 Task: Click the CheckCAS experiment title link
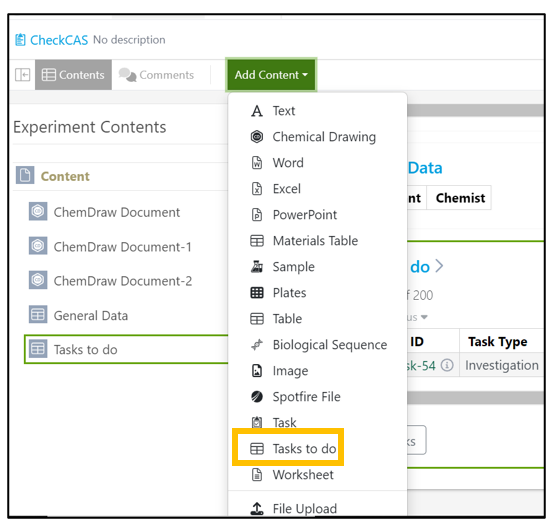[x=59, y=40]
